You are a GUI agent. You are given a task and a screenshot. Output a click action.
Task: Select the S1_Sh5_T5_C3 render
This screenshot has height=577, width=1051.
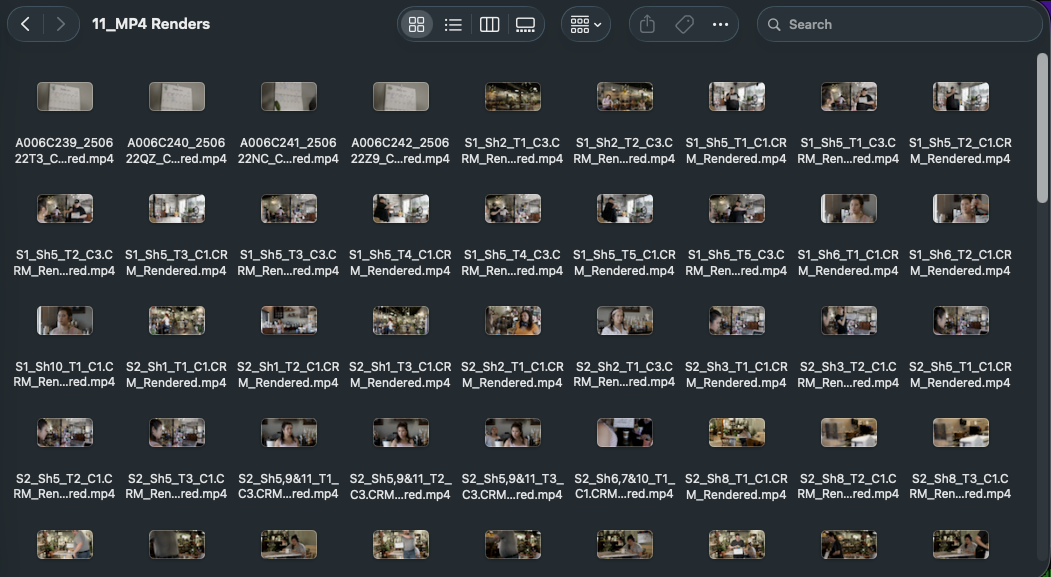tap(737, 208)
